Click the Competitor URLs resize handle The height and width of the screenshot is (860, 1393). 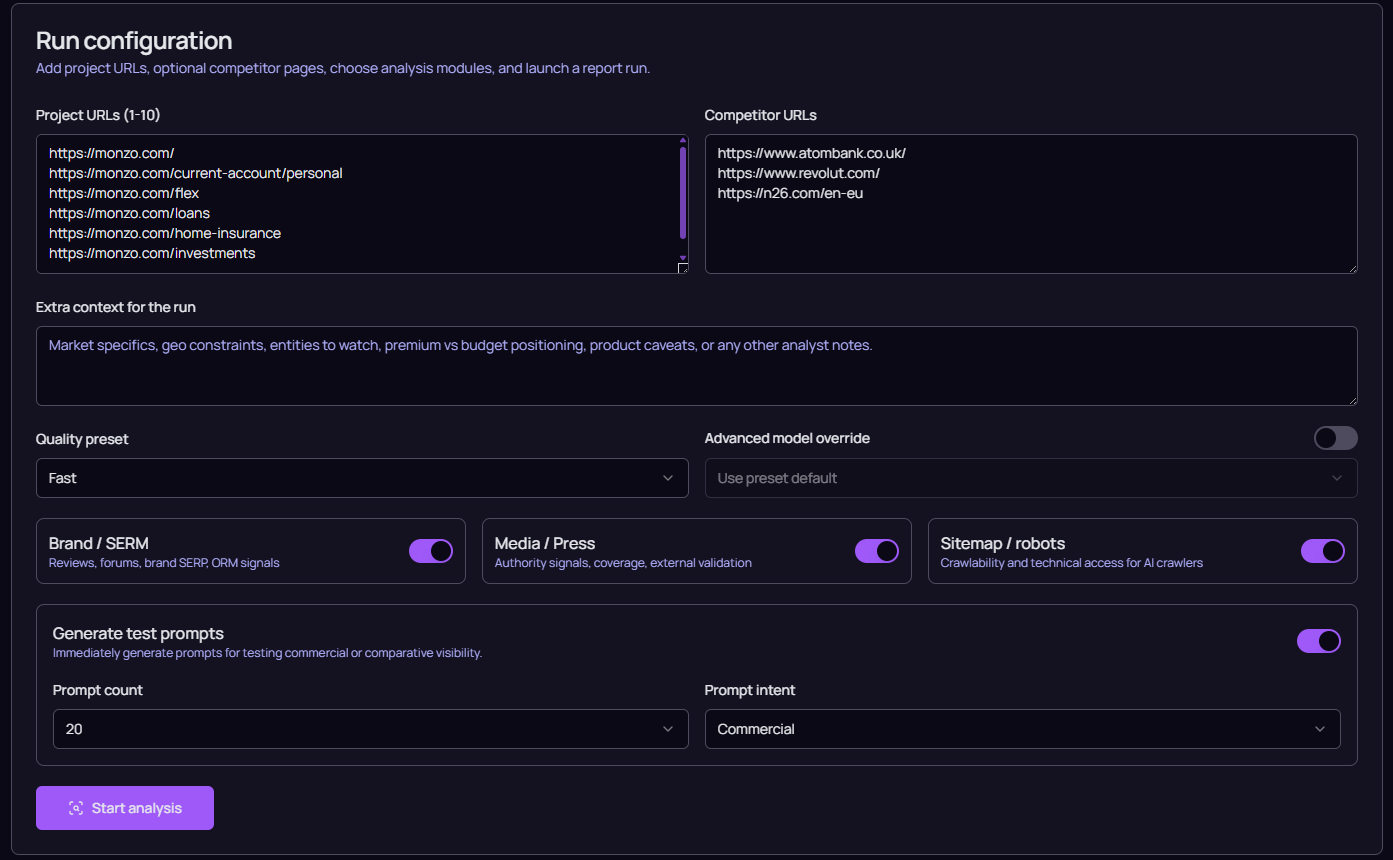pos(1352,268)
